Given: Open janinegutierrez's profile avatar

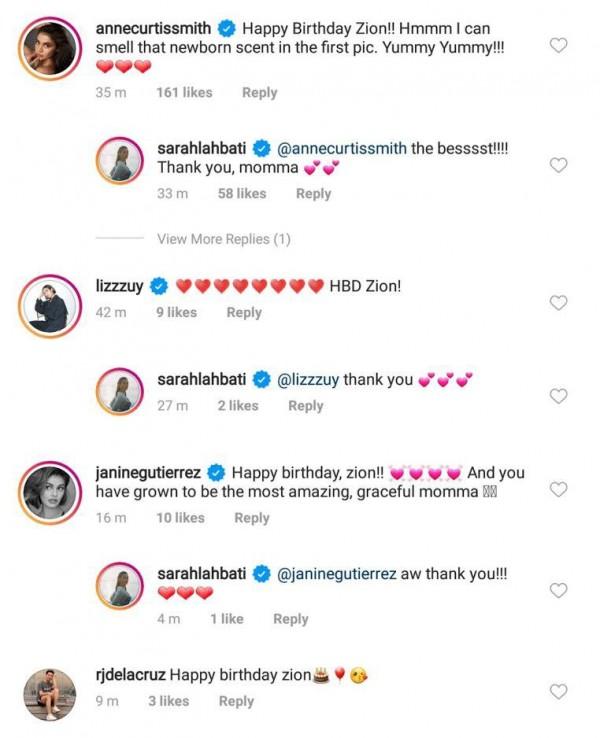Looking at the screenshot, I should [50, 491].
